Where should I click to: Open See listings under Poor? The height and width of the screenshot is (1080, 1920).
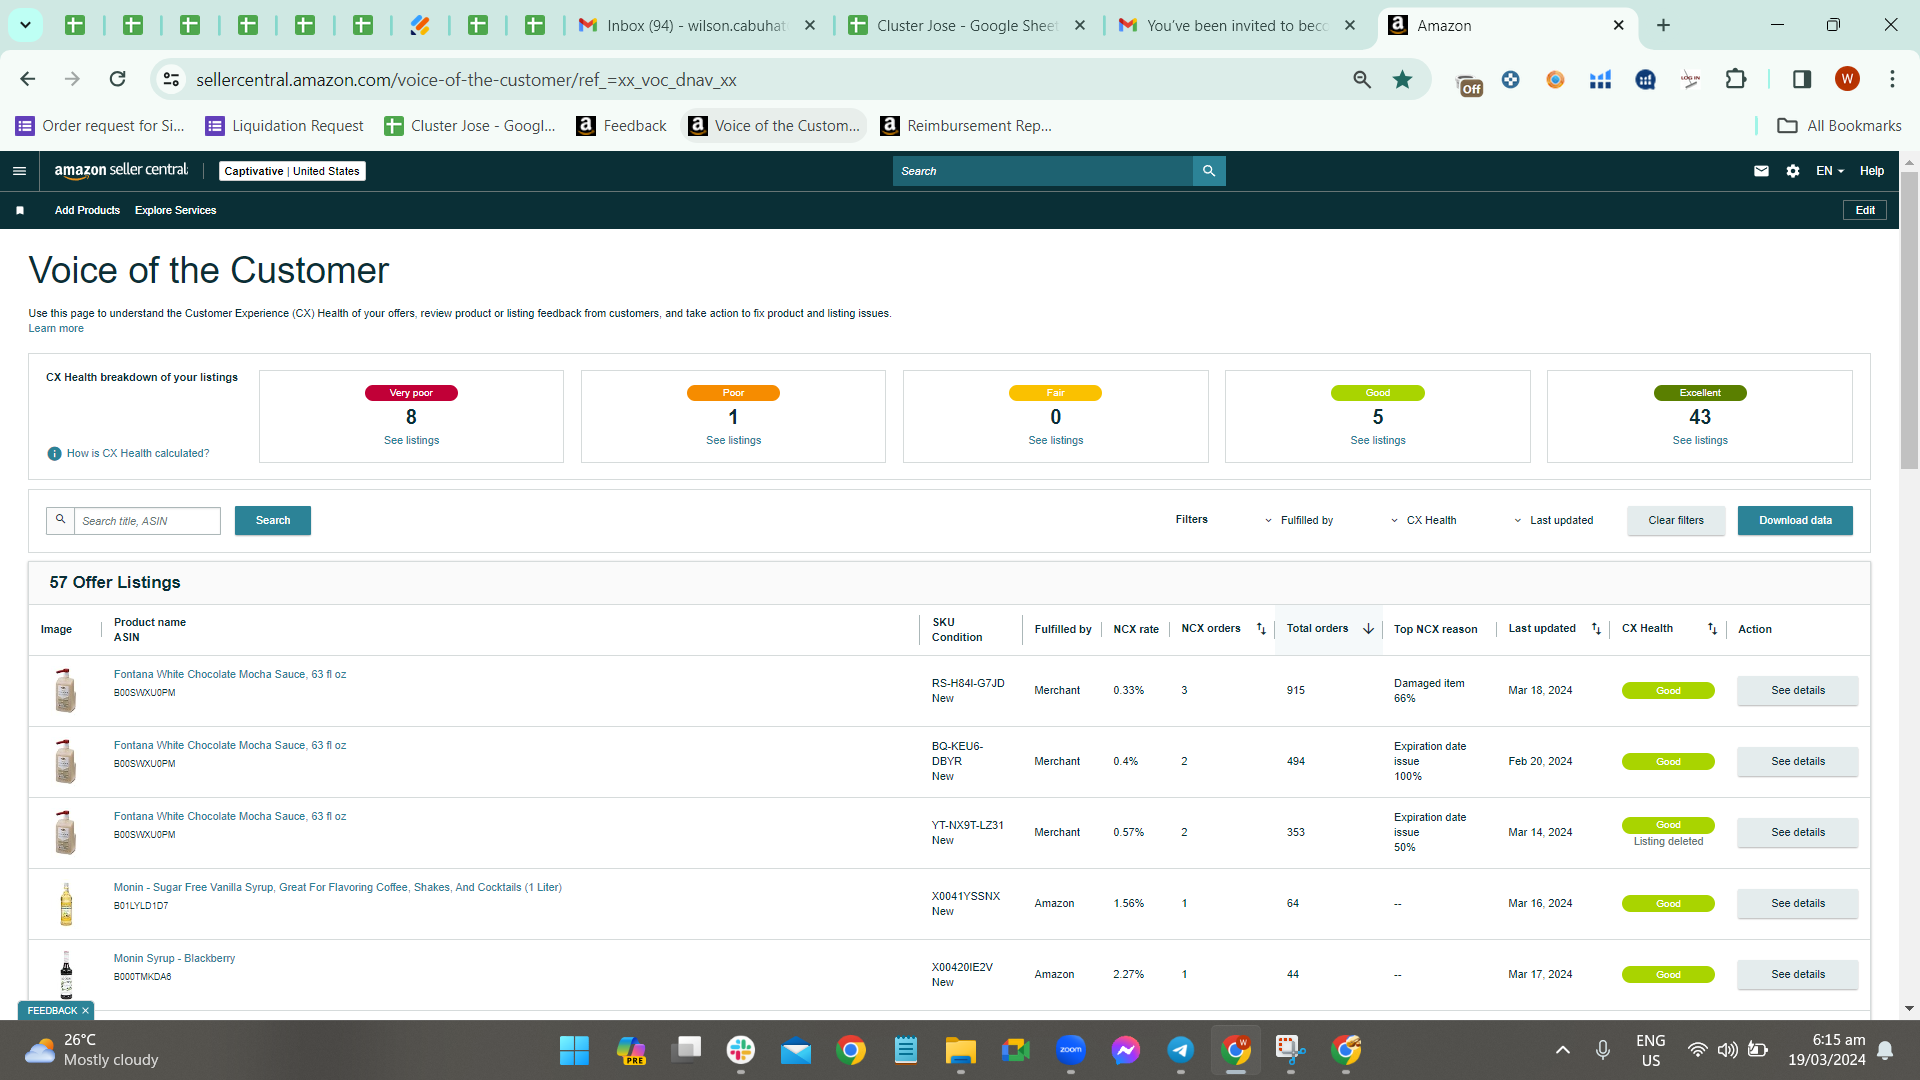point(733,441)
